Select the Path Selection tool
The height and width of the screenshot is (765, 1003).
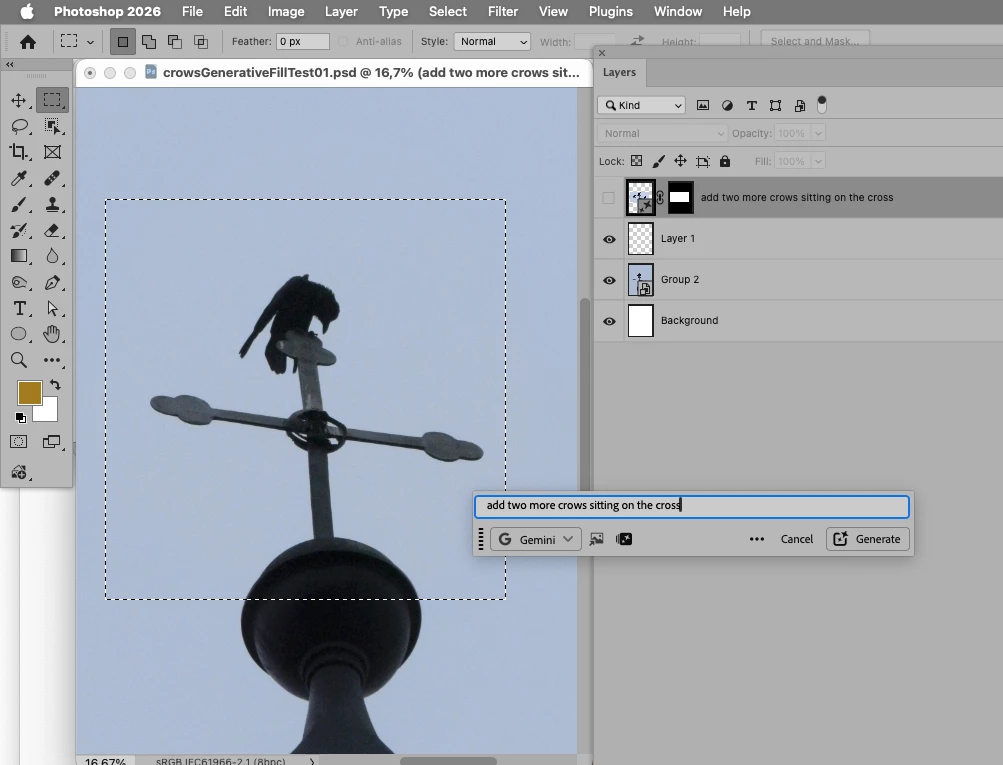52,308
